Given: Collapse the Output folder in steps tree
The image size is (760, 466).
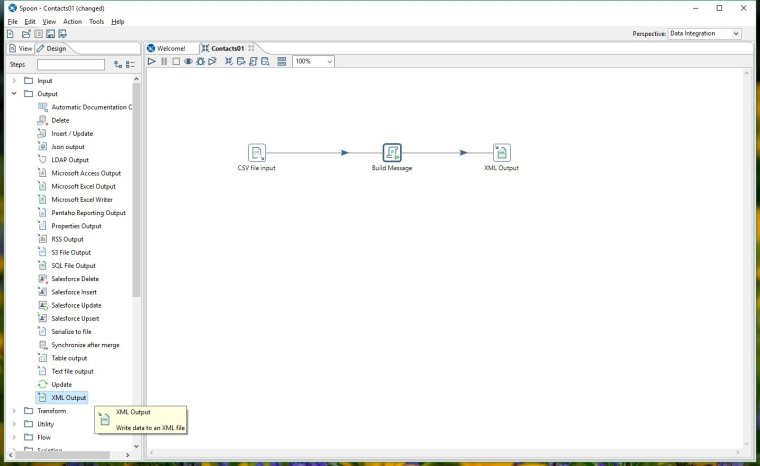Looking at the screenshot, I should point(14,94).
